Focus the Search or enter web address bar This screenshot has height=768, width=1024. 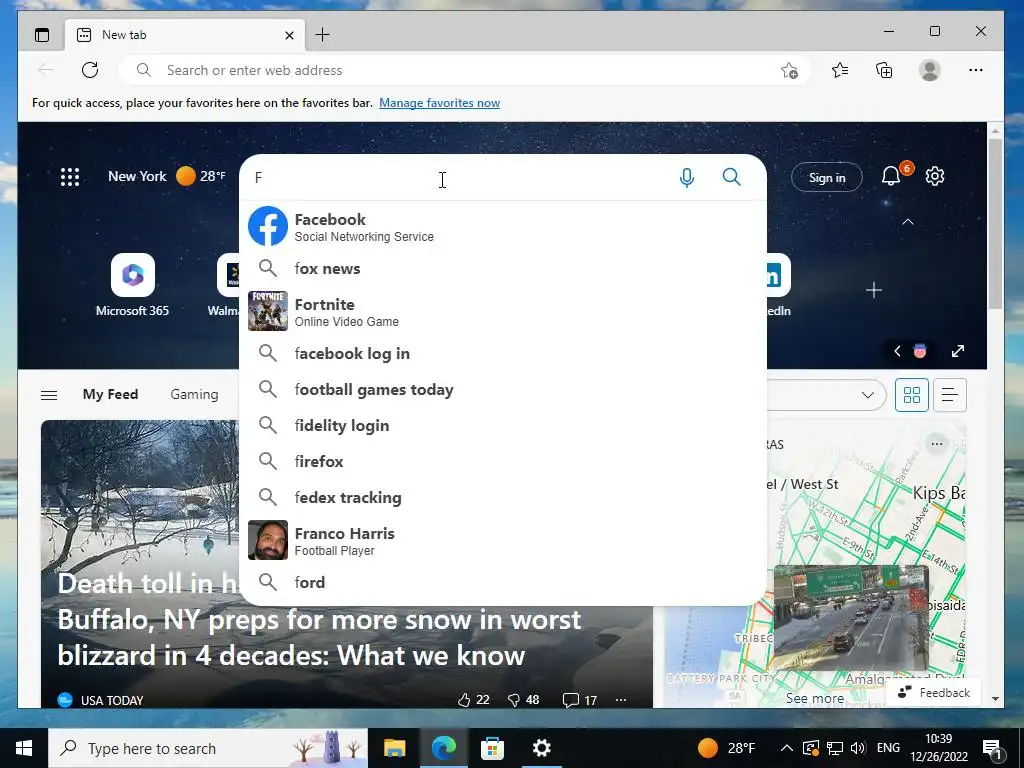[464, 70]
